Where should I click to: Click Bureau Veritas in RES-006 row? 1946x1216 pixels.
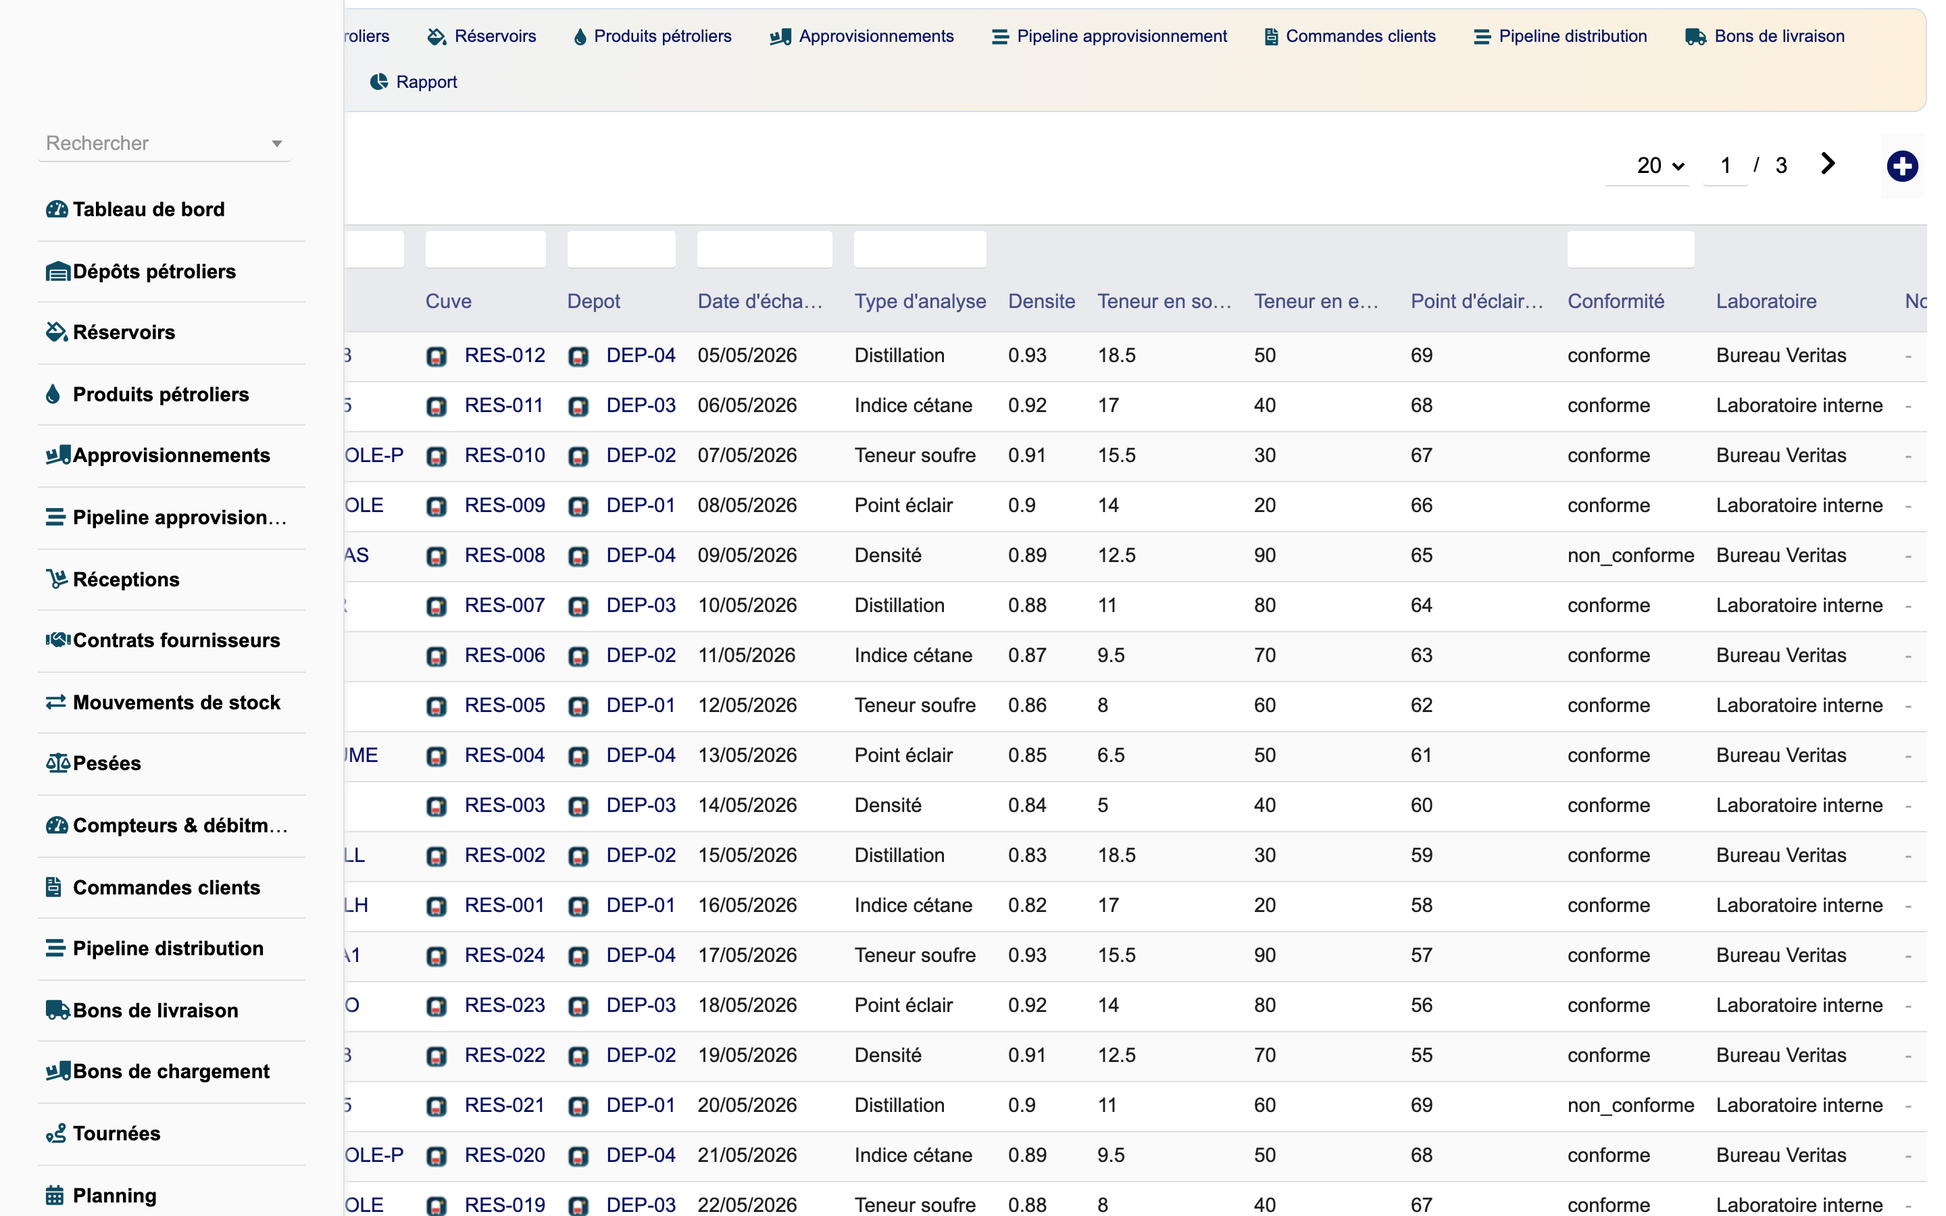(x=1781, y=655)
